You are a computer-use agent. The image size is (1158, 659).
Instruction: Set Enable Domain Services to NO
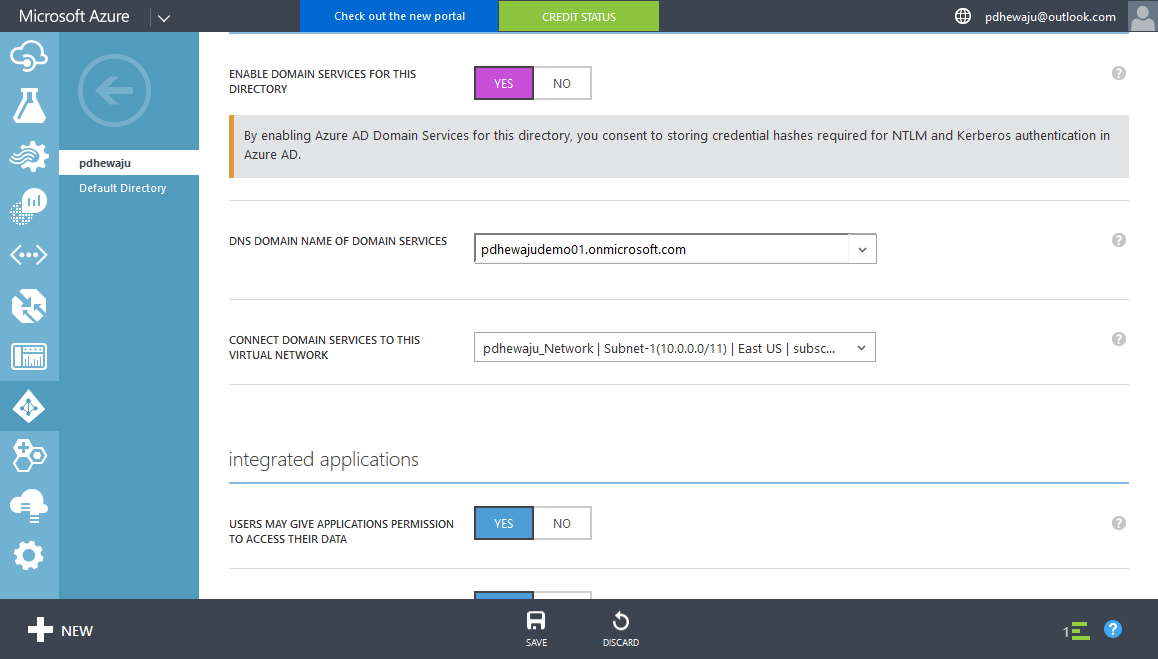[x=562, y=83]
